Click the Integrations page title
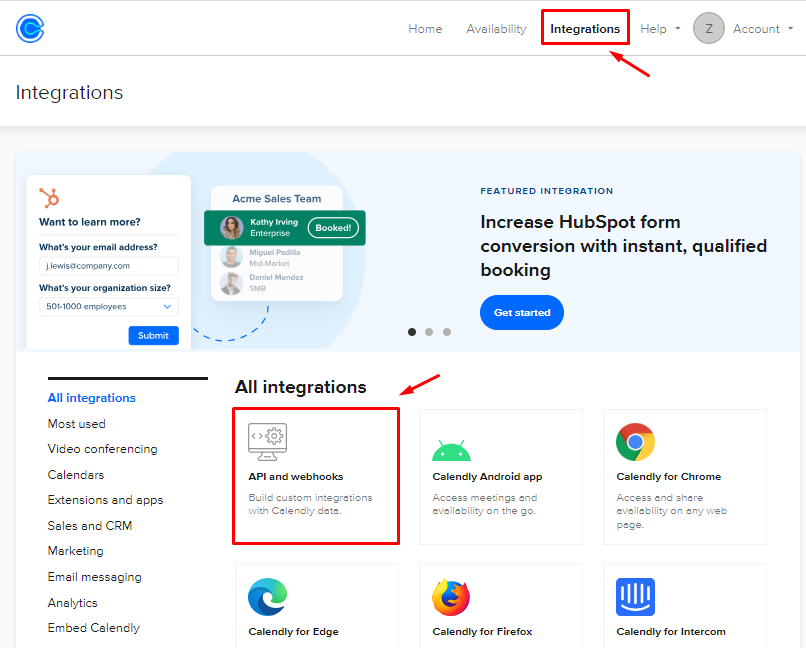Screen dimensions: 806x648 point(69,92)
